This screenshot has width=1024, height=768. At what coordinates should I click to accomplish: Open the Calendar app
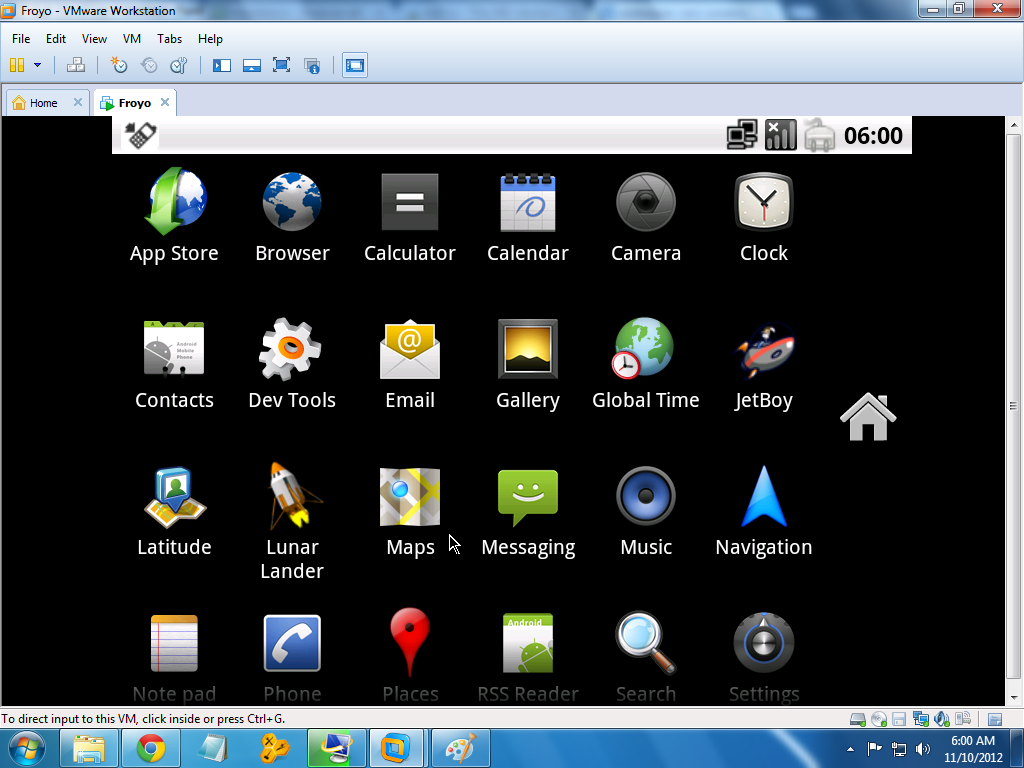point(528,216)
